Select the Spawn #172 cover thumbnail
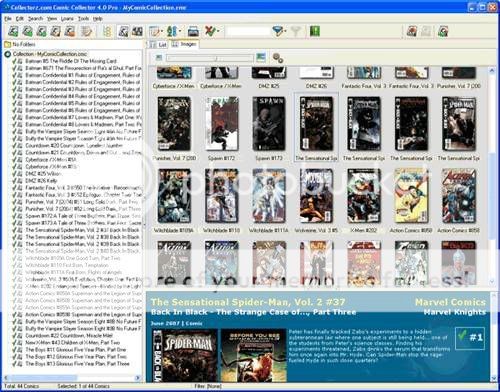 pos(221,124)
